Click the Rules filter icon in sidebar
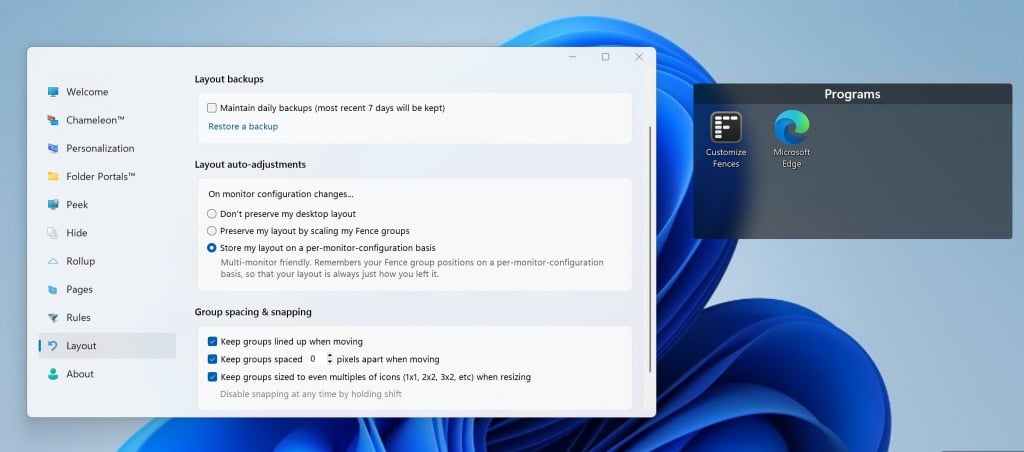Viewport: 1024px width, 452px height. pyautogui.click(x=53, y=317)
